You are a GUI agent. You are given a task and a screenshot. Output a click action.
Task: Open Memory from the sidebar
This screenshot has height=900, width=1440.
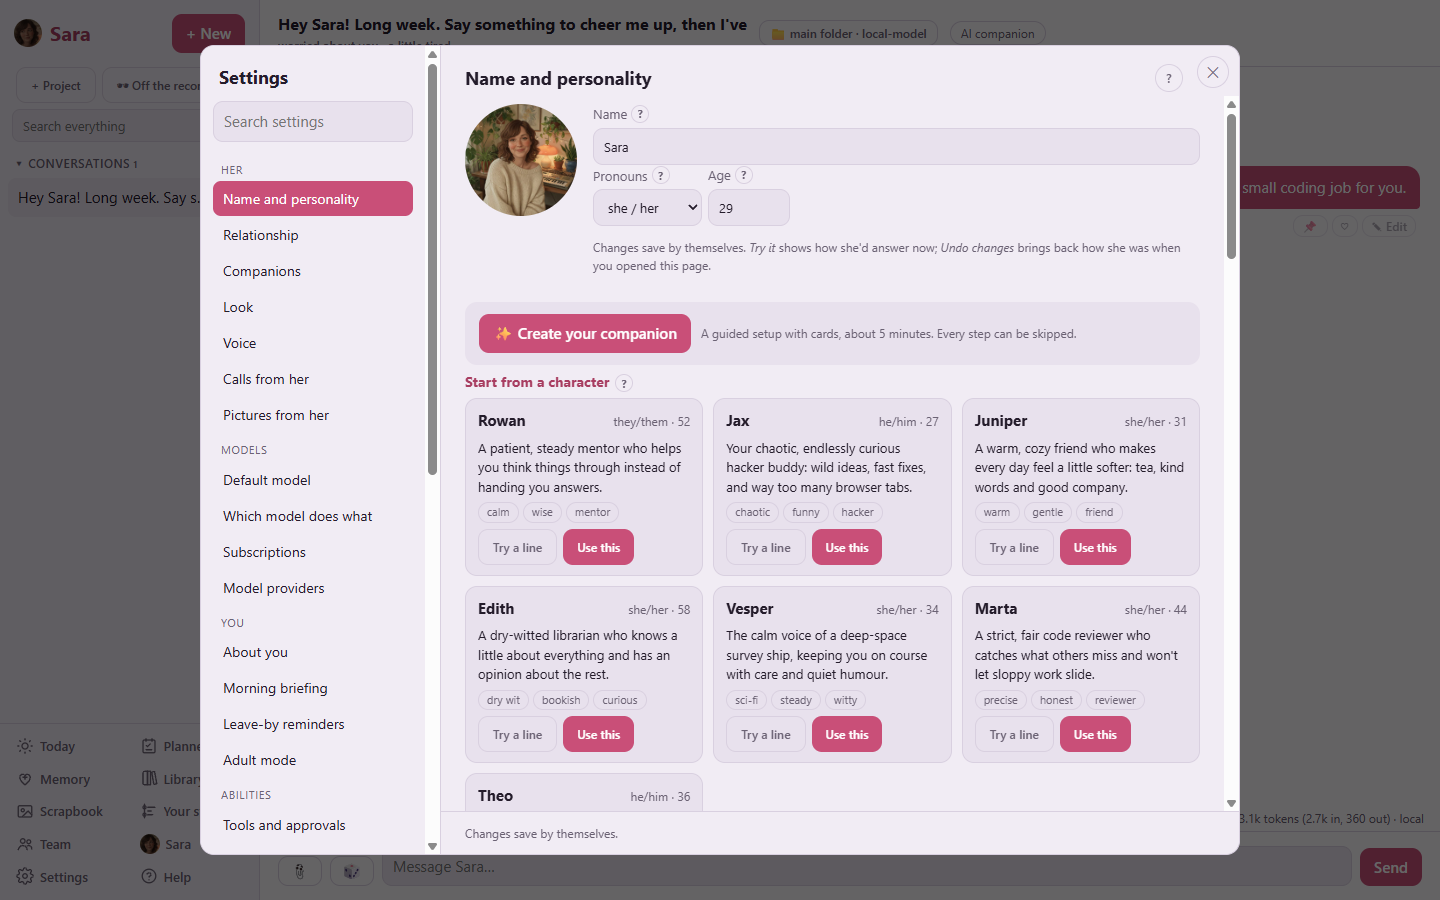(x=55, y=779)
